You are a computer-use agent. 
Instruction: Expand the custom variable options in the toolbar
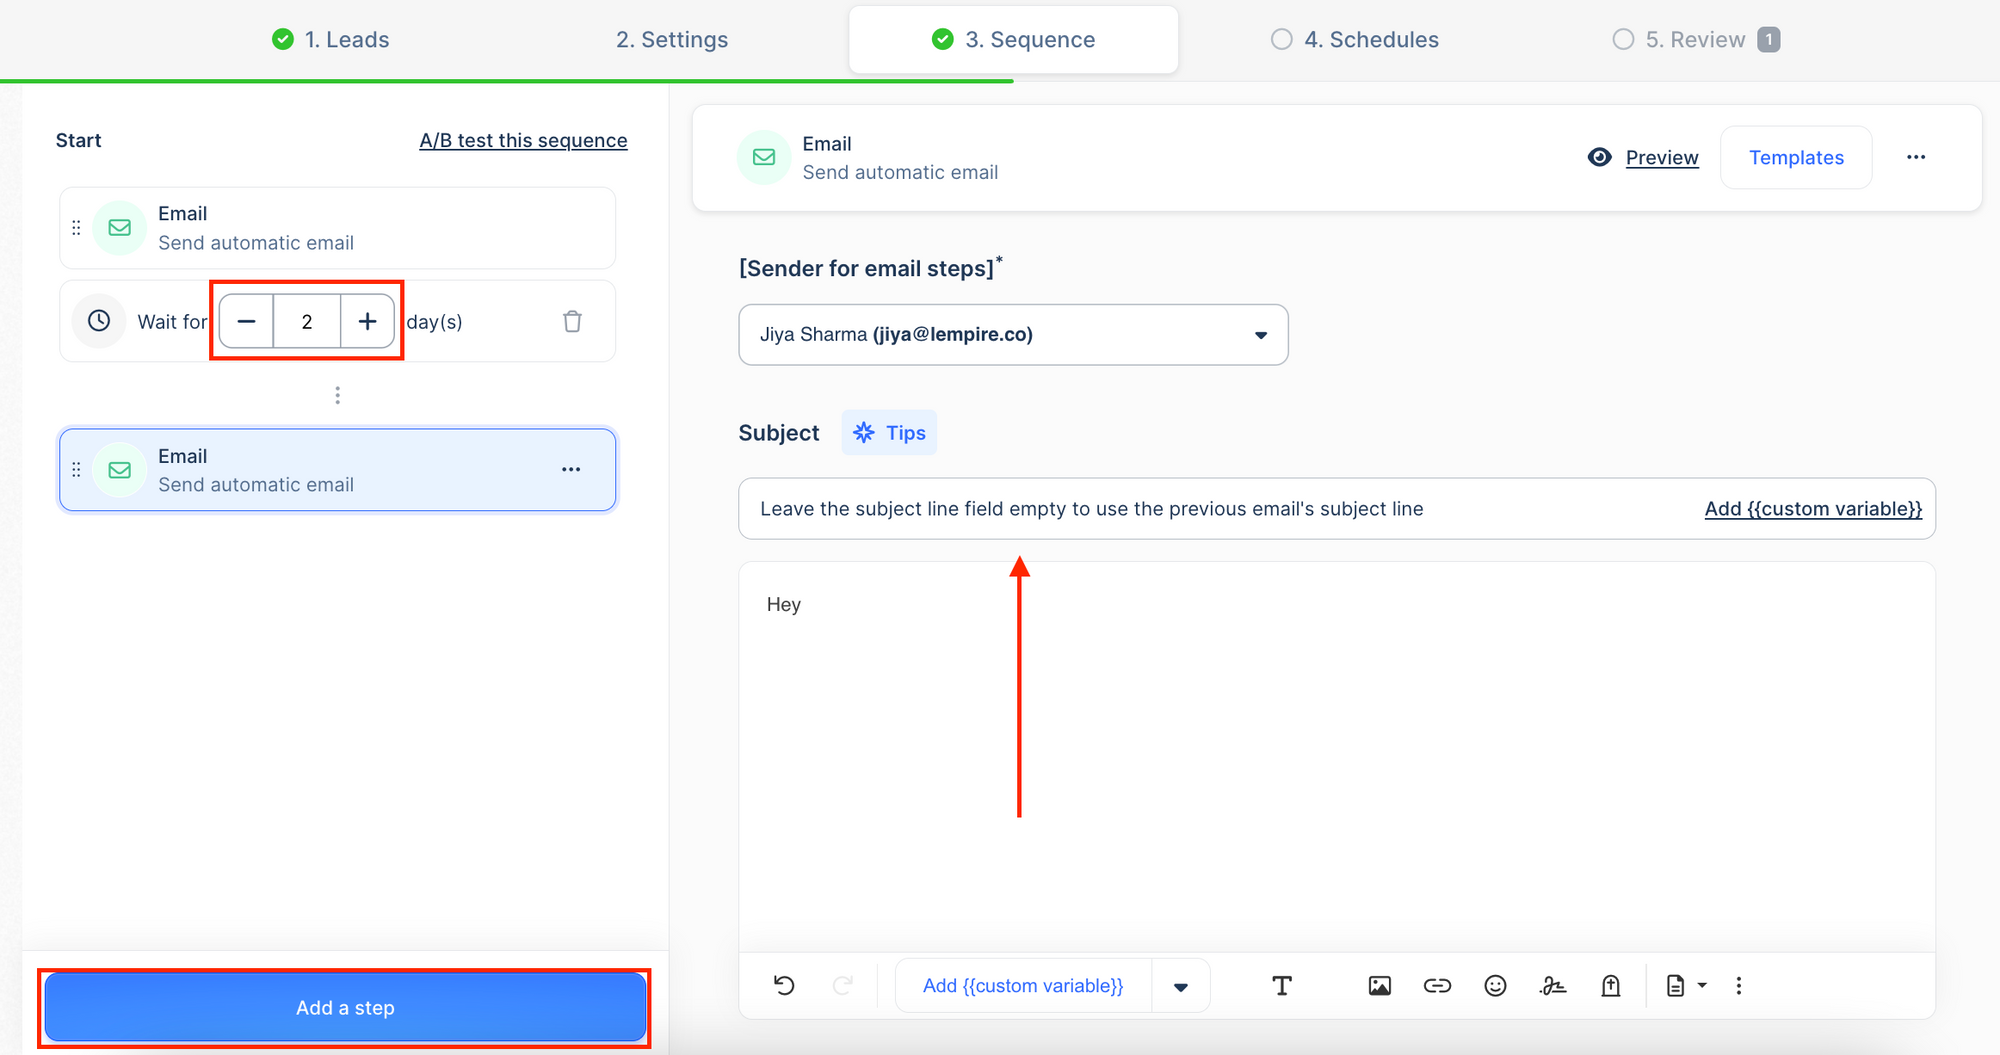click(1181, 985)
